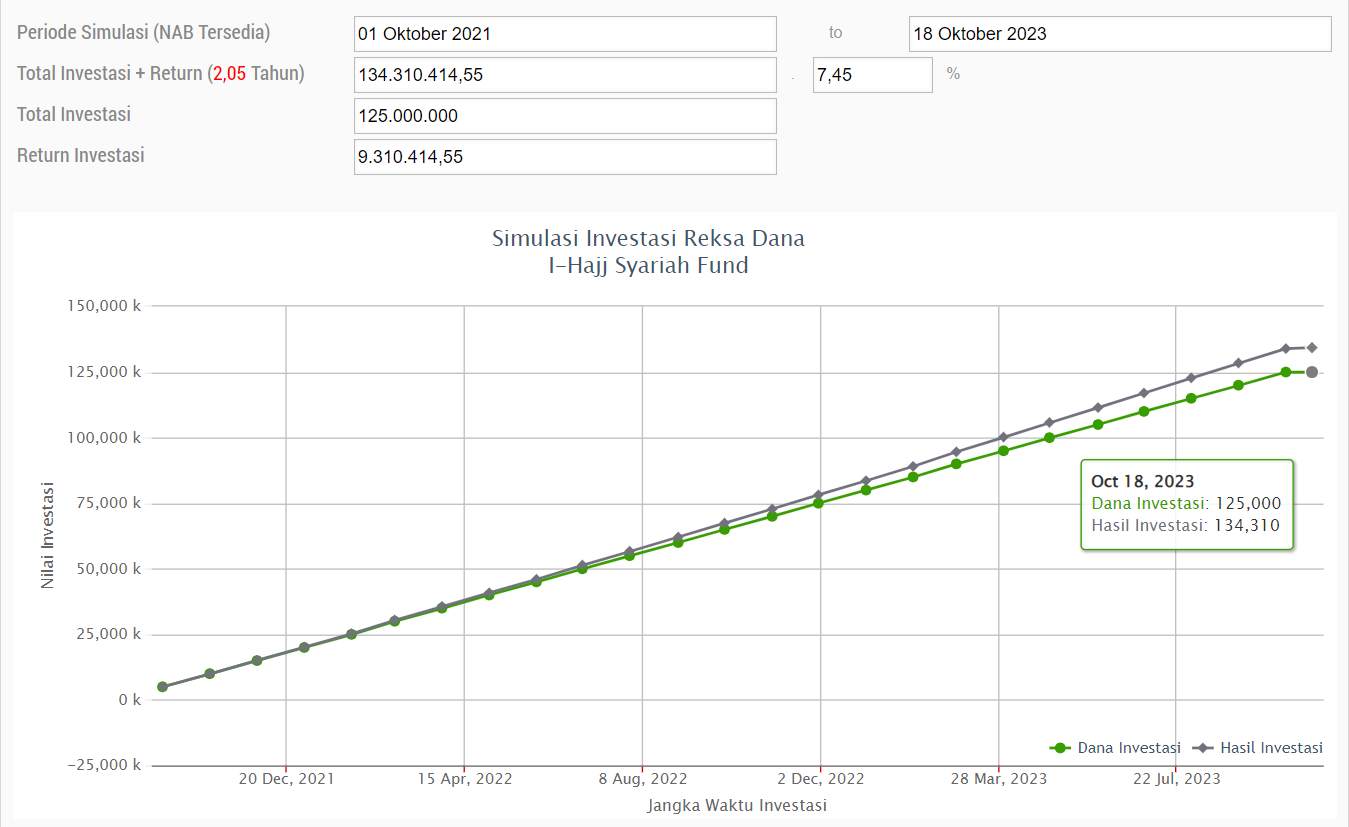The width and height of the screenshot is (1349, 827).
Task: Click the axis title Nilai Investasi
Action: click(48, 536)
